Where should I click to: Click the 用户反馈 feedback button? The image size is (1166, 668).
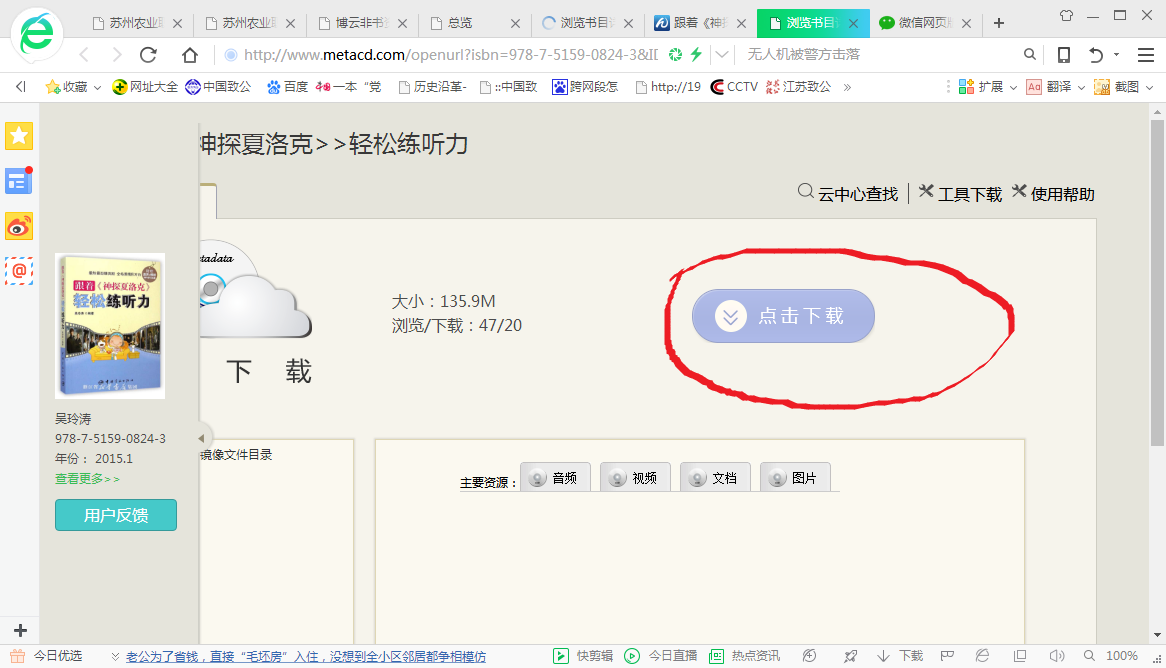pos(116,515)
